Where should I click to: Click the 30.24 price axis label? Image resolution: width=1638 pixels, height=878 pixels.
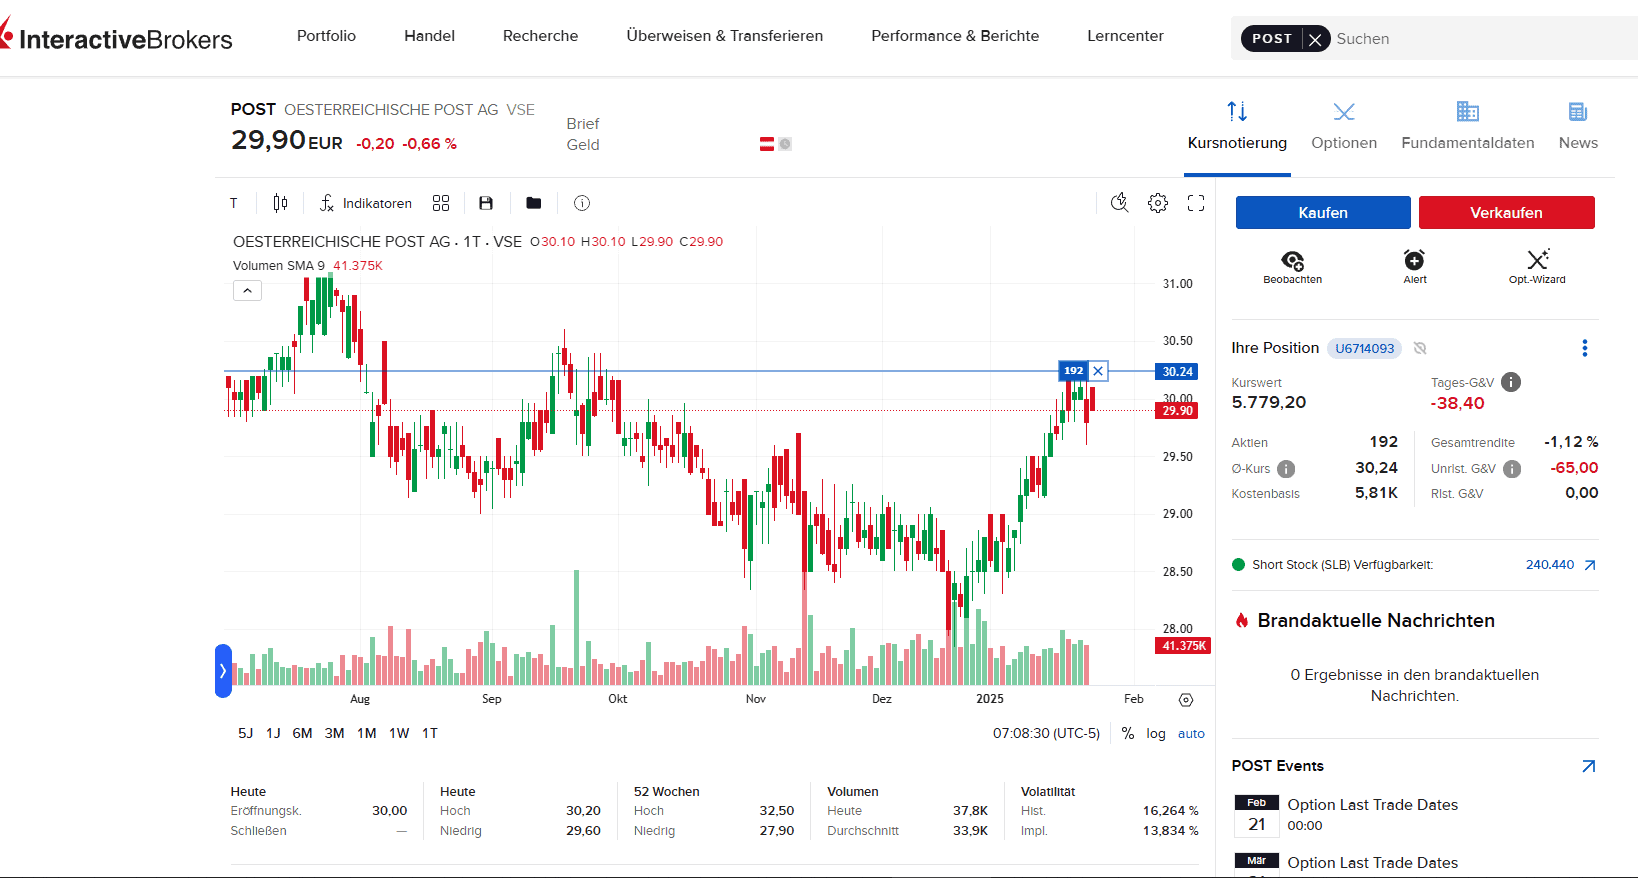[x=1178, y=371]
